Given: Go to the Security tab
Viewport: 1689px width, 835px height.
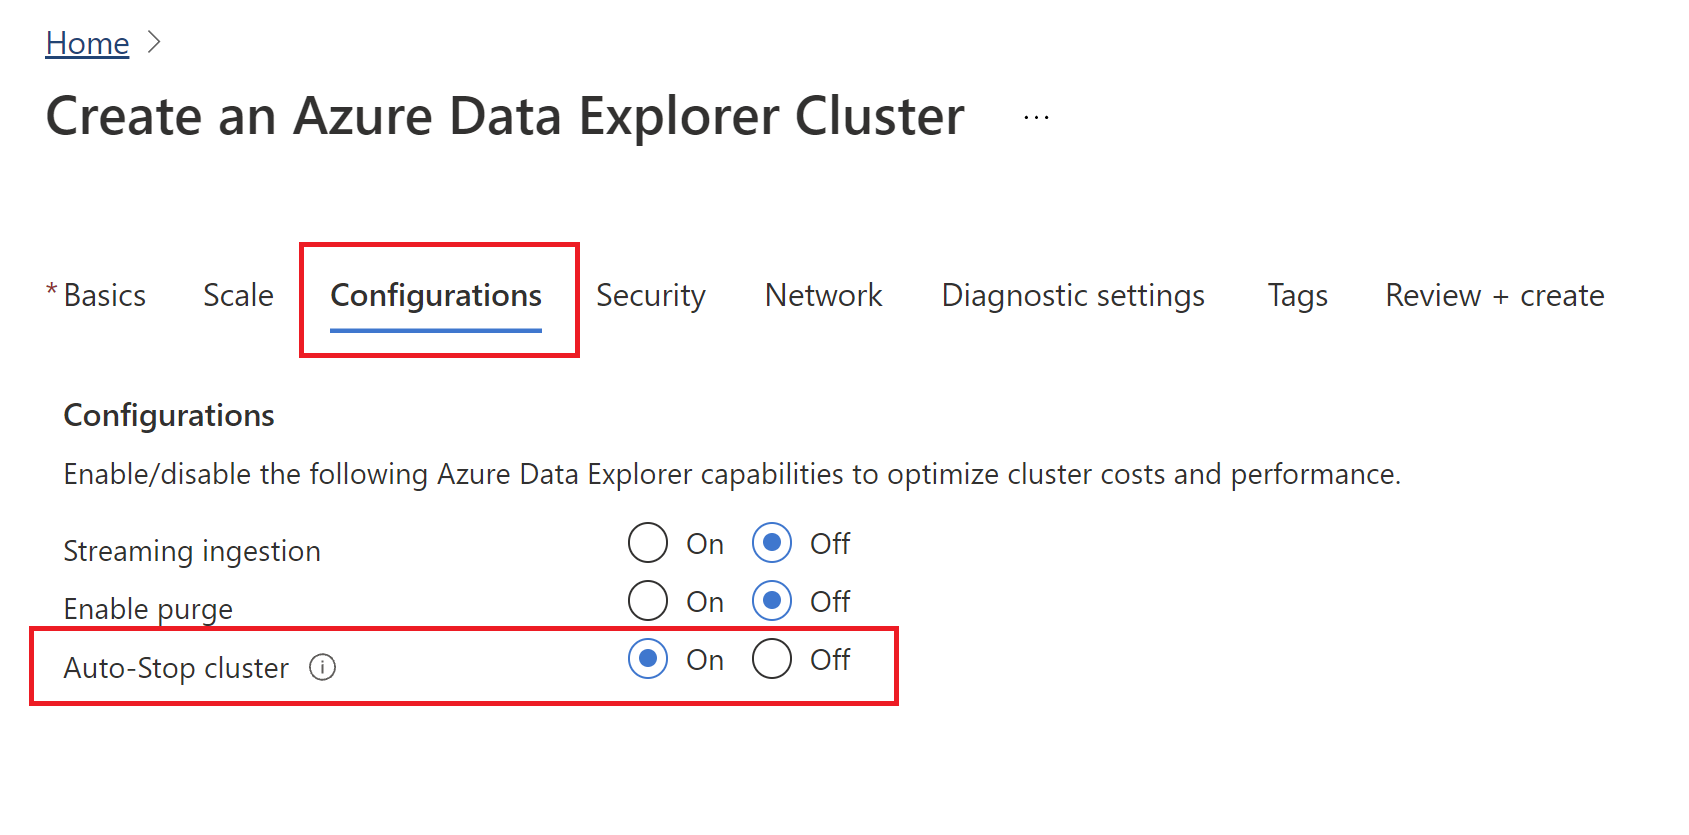Looking at the screenshot, I should (650, 295).
